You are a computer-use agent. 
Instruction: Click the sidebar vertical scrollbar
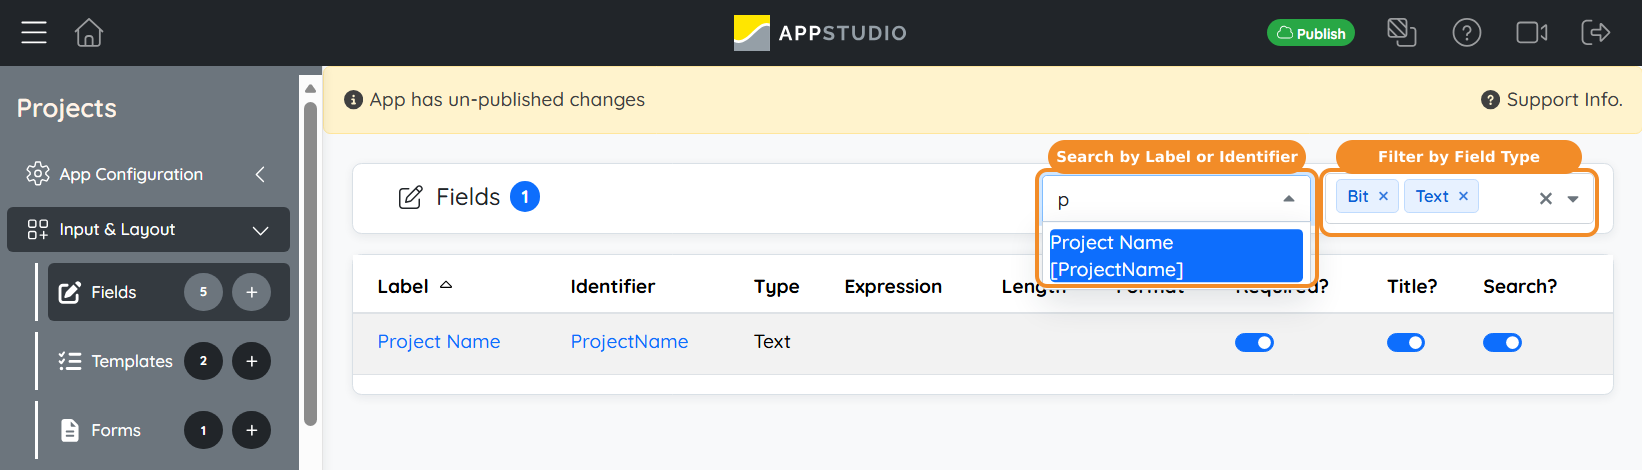pyautogui.click(x=310, y=262)
